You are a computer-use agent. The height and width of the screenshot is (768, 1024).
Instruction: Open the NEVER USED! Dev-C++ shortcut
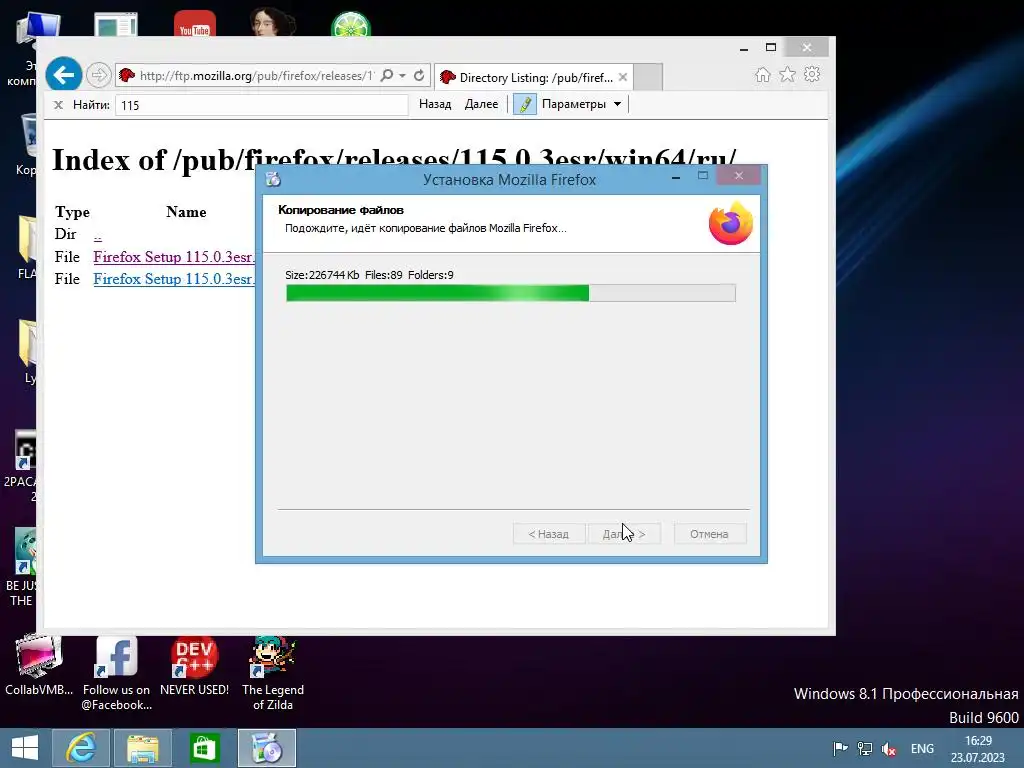point(194,665)
